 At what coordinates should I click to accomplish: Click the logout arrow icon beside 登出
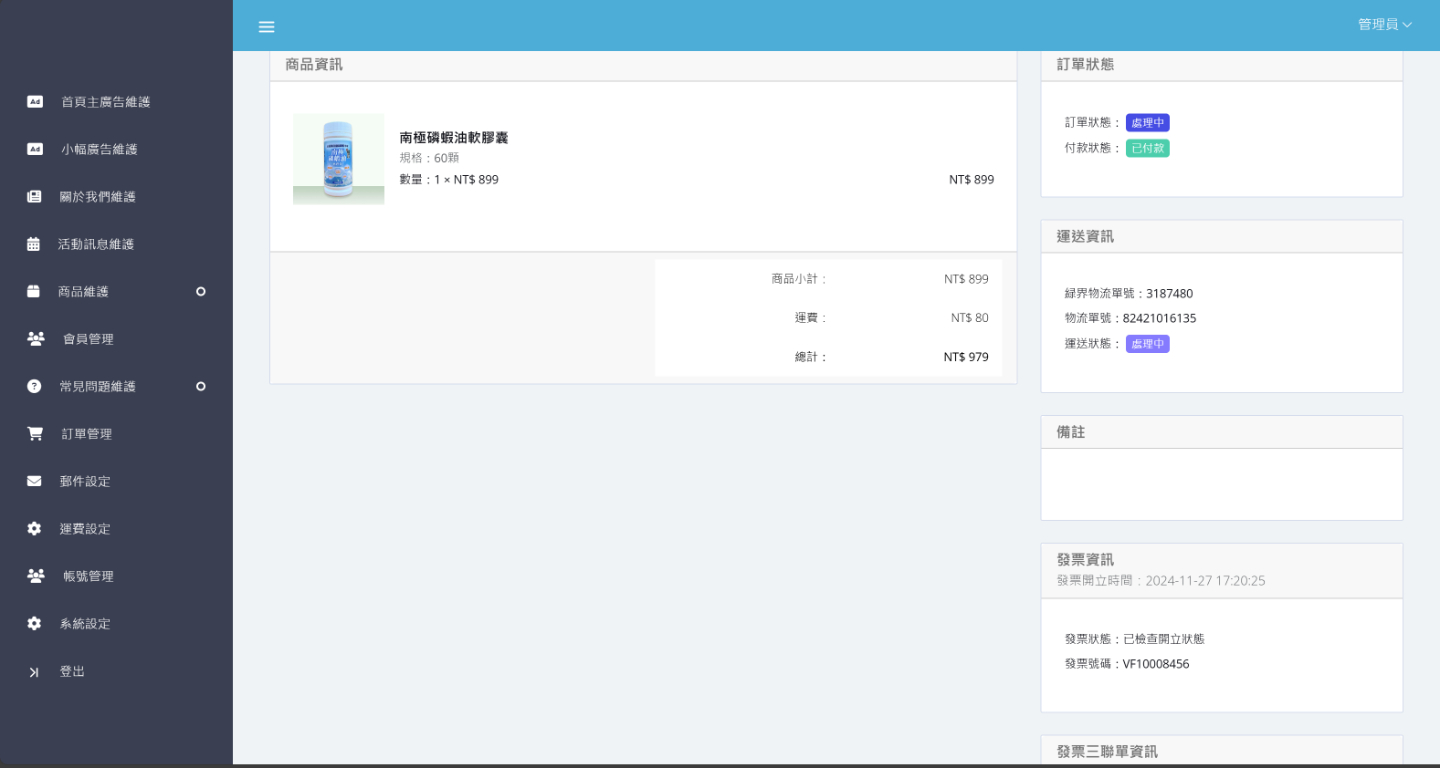(x=34, y=672)
